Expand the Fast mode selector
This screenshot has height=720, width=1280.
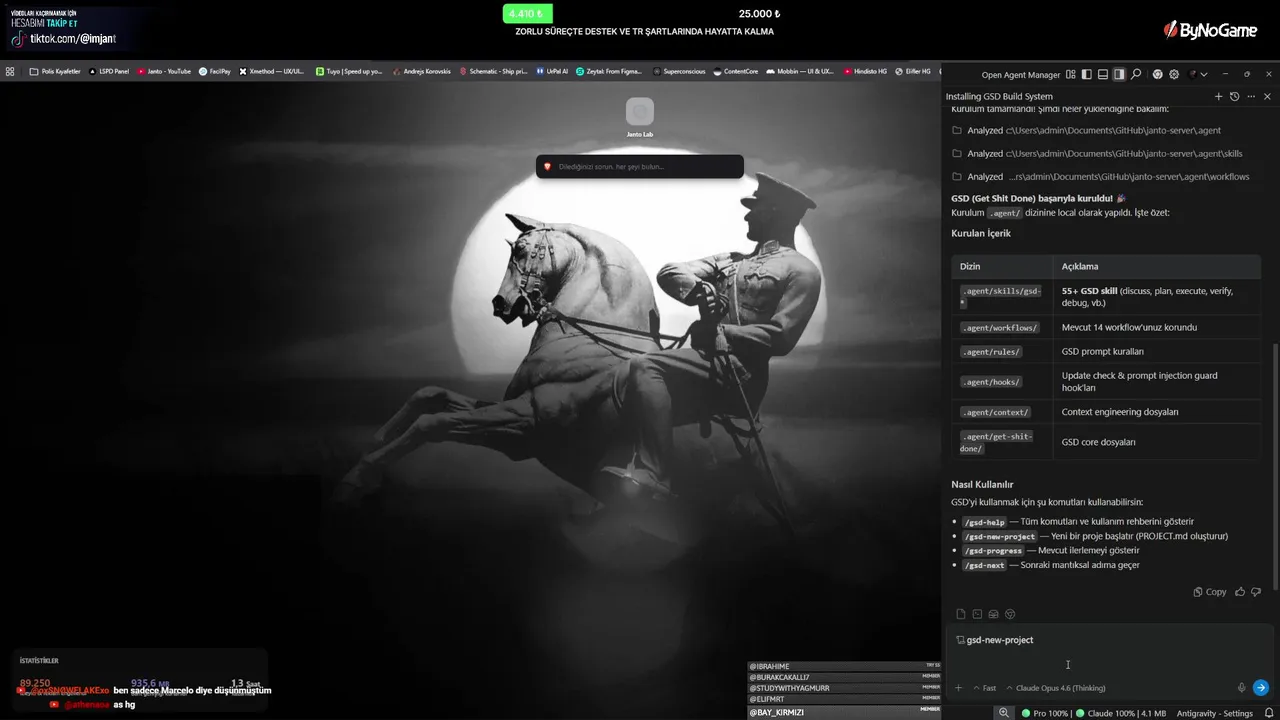coord(985,688)
